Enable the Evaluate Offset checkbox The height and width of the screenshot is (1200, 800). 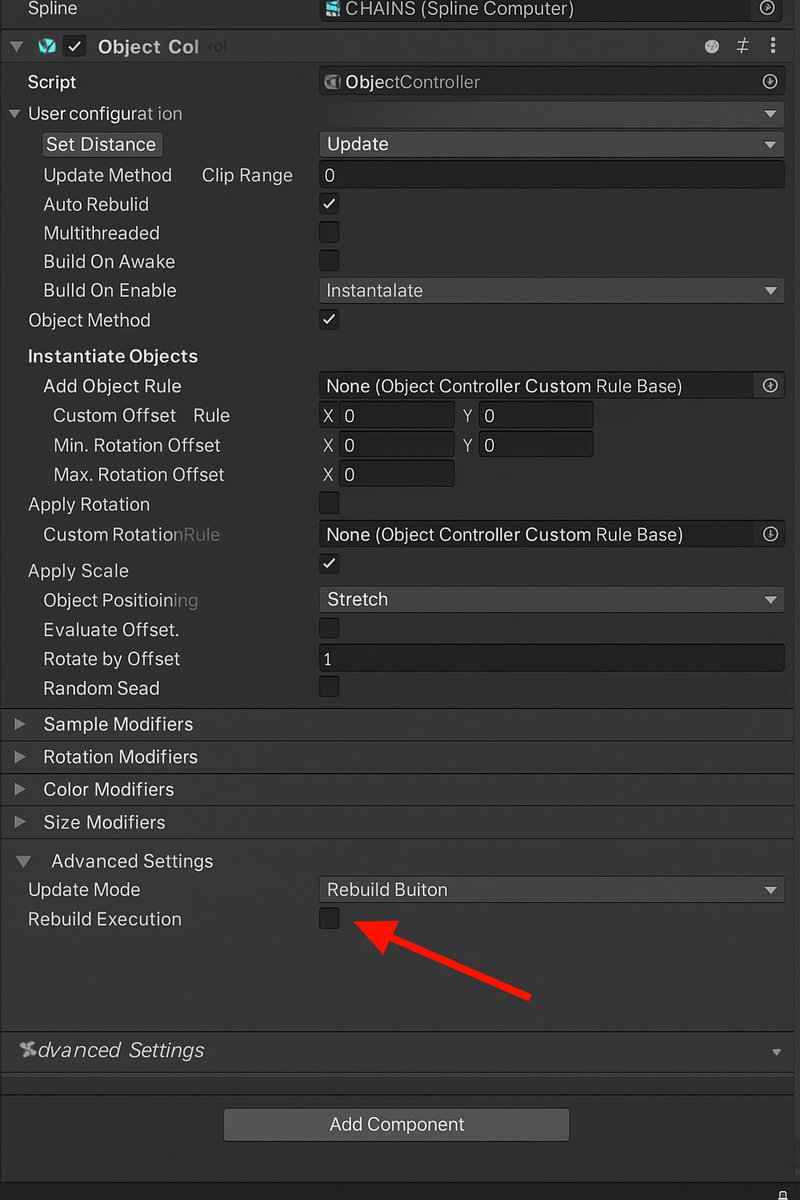click(329, 628)
